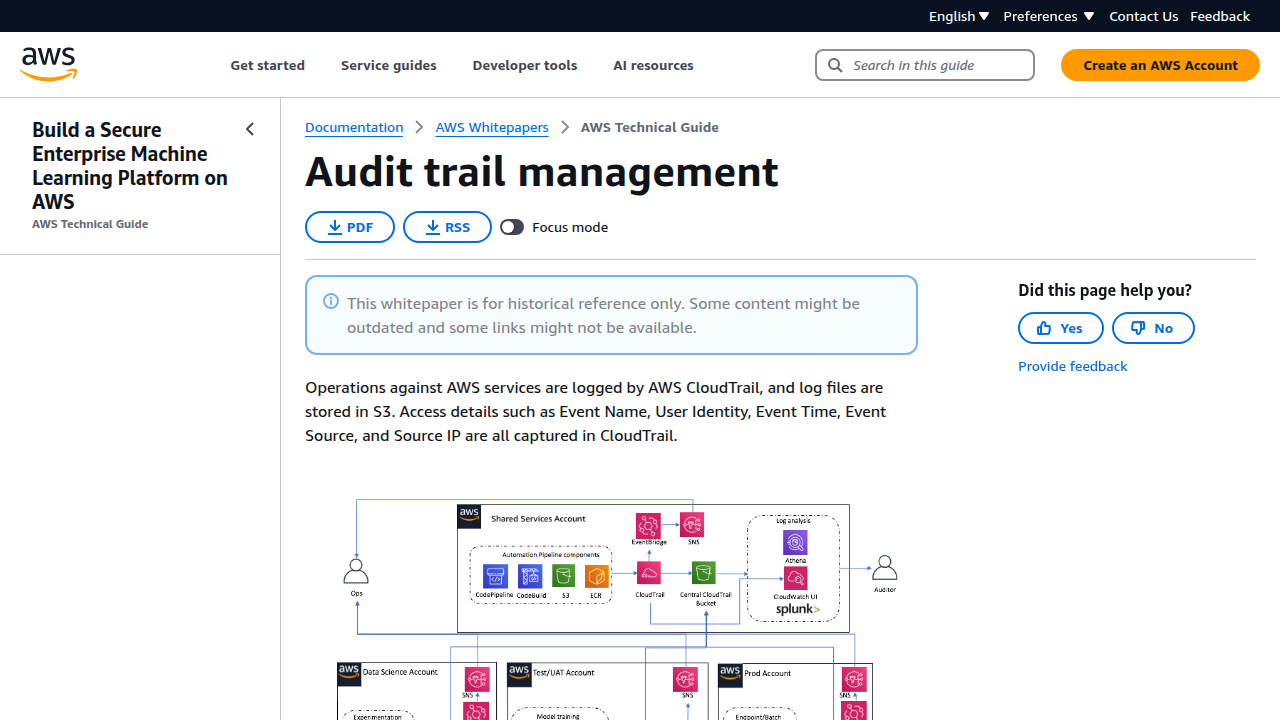Screen dimensions: 1280x720
Task: Click the thumbs down icon
Action: coord(1138,328)
